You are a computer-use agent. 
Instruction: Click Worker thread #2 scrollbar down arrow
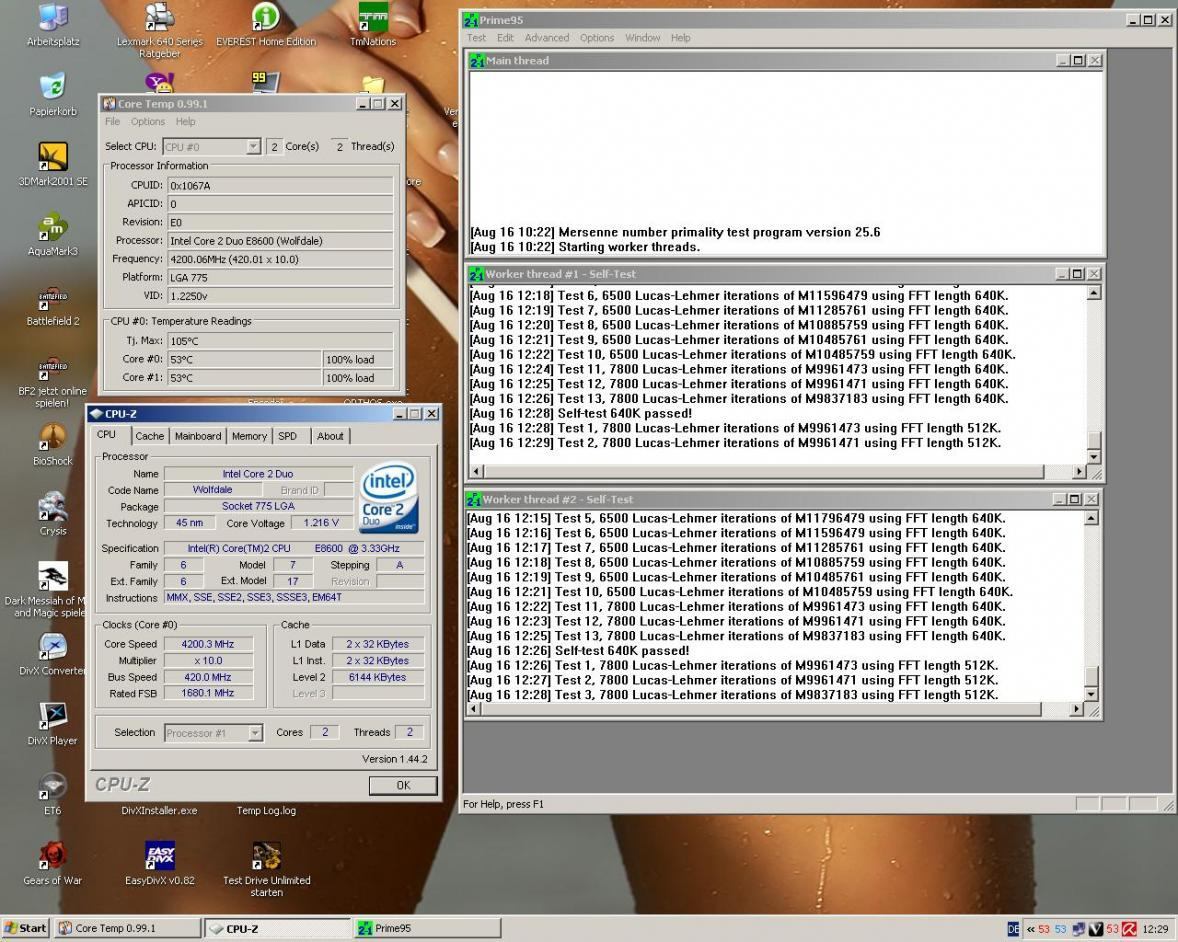point(1092,695)
